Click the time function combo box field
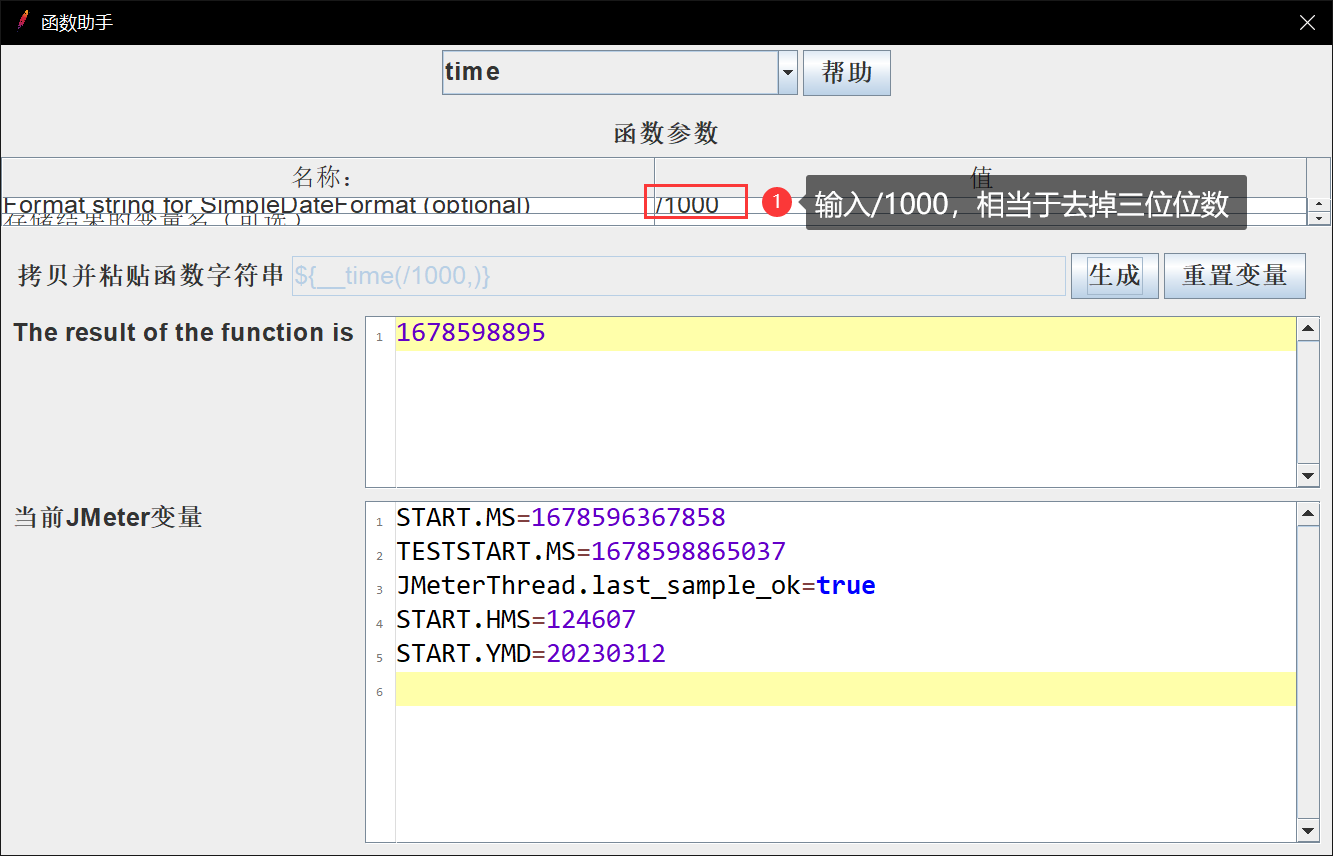Viewport: 1333px width, 856px height. [610, 73]
